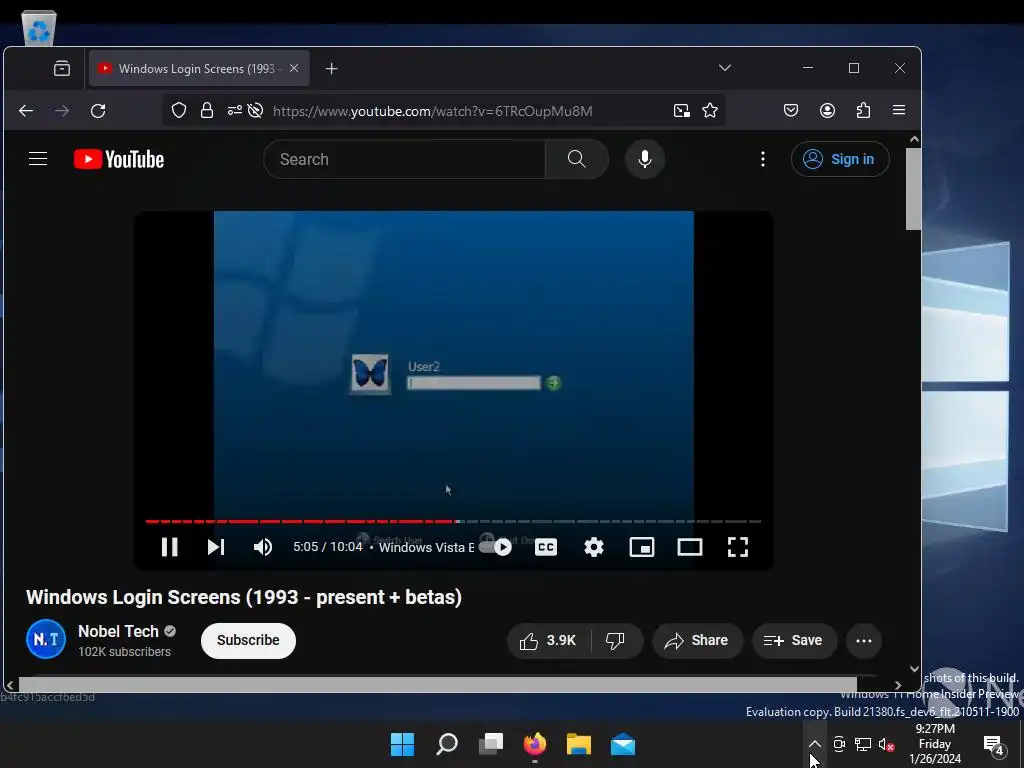Open Task View on taskbar

tap(491, 744)
